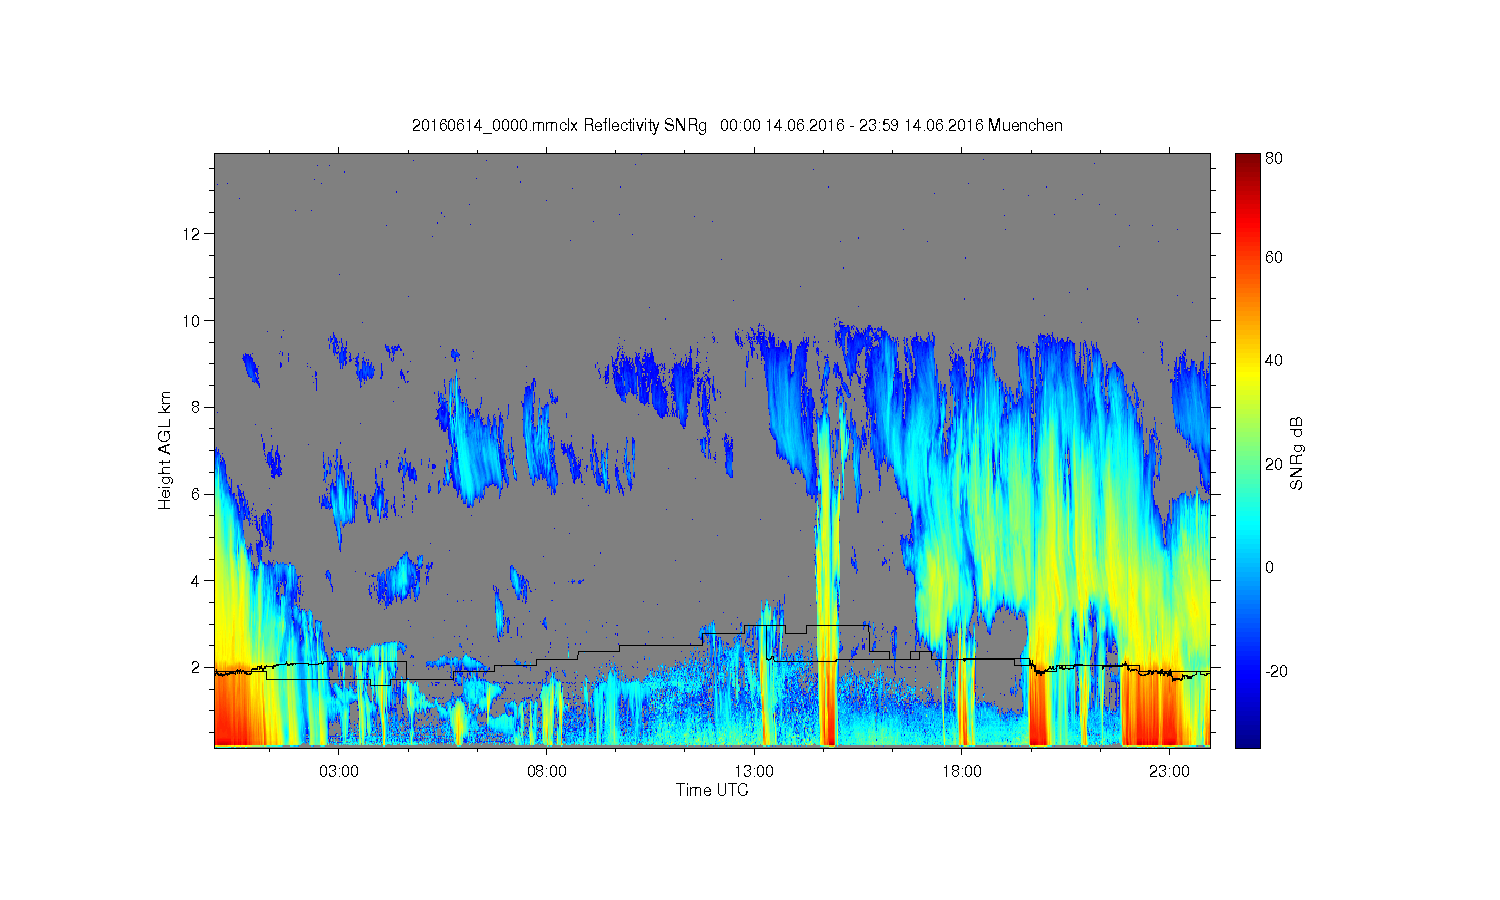Click the "SNRg dB" colorbar label
Screen dimensions: 1500x900
(1297, 453)
